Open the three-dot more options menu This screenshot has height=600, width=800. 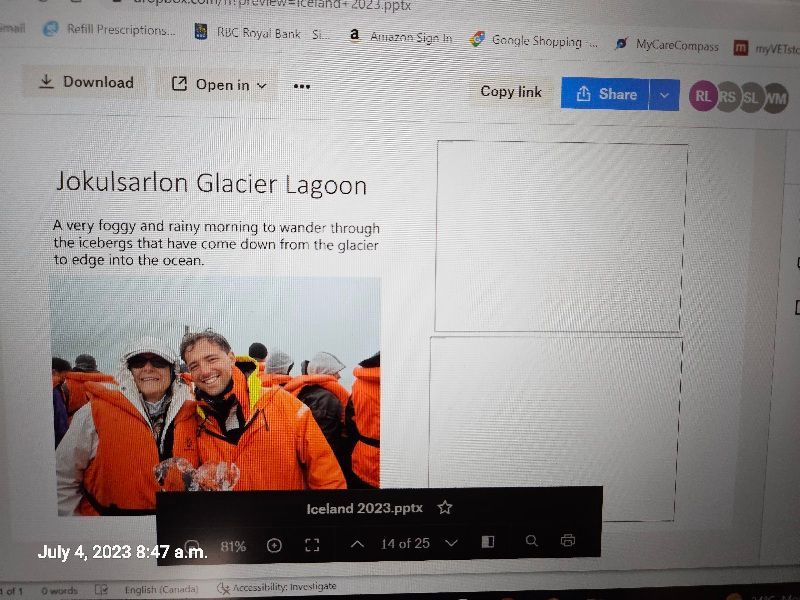coord(302,86)
